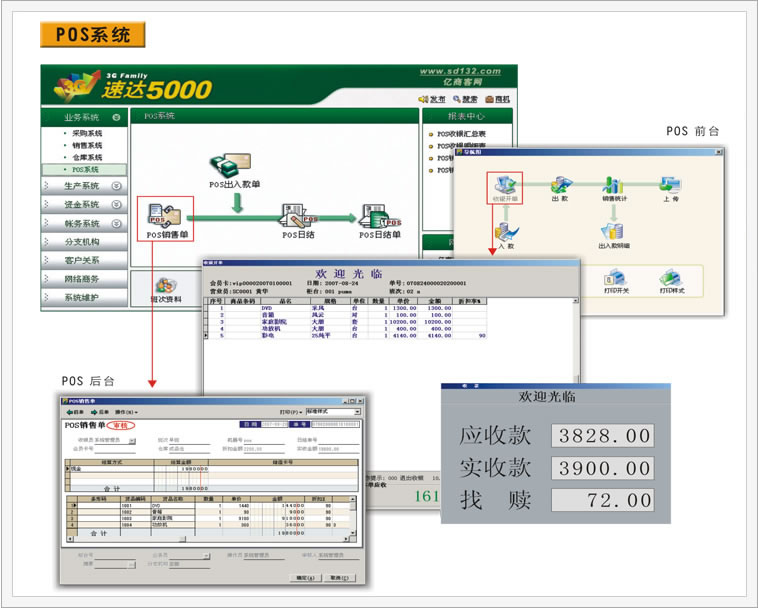Click the POS收银汇总表 report link
The width and height of the screenshot is (758, 608).
[463, 133]
